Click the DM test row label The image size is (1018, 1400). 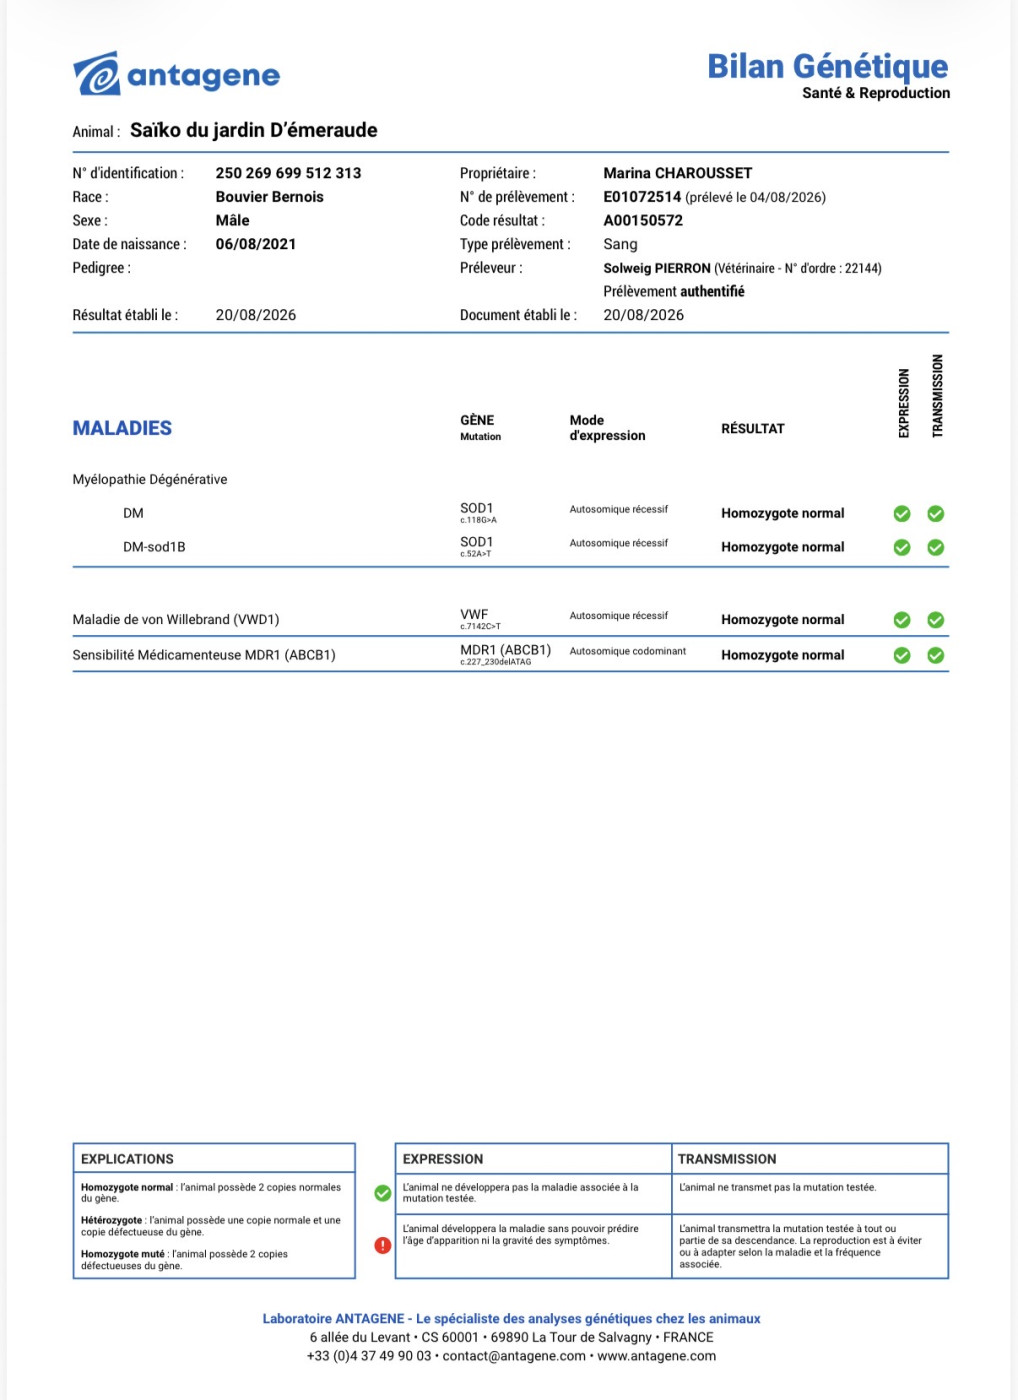pos(133,513)
